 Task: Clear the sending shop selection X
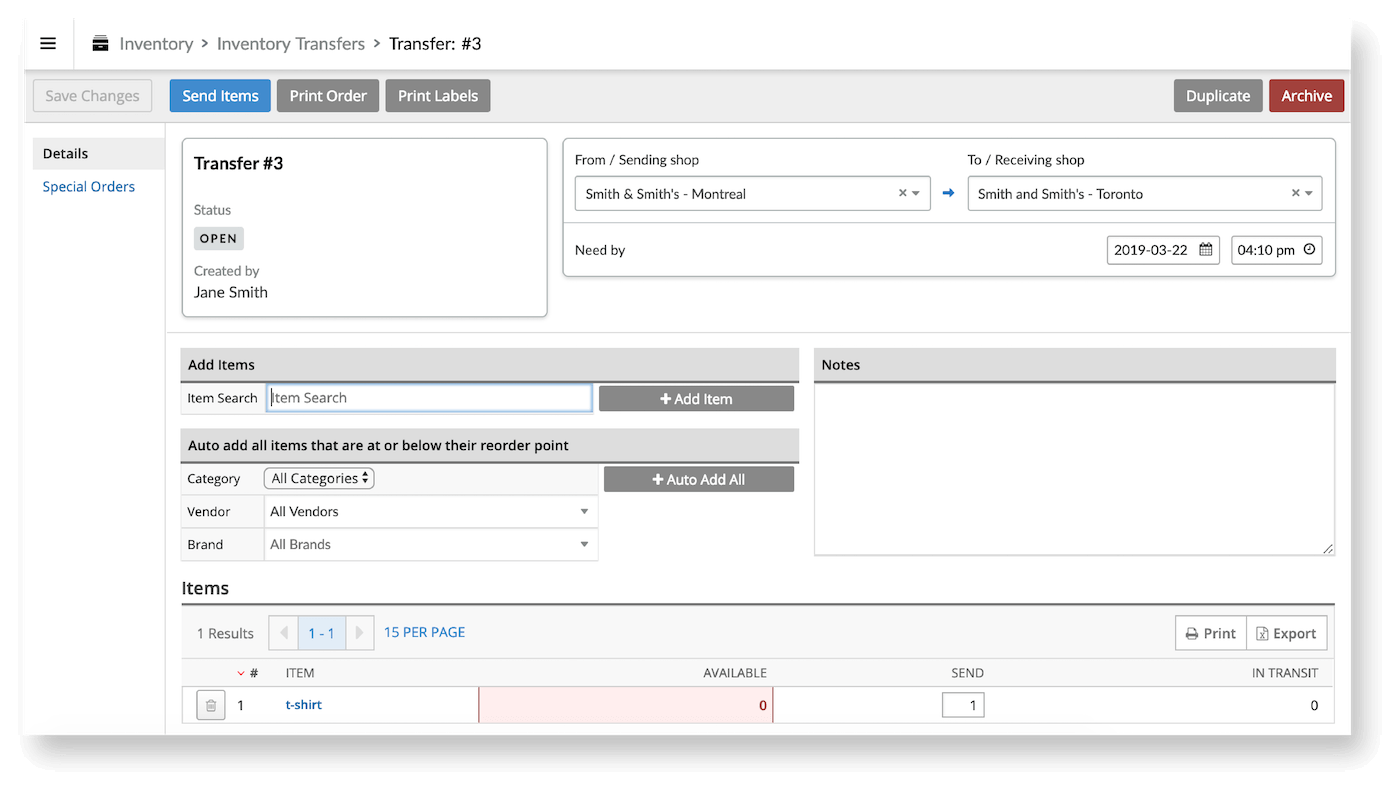(x=902, y=194)
